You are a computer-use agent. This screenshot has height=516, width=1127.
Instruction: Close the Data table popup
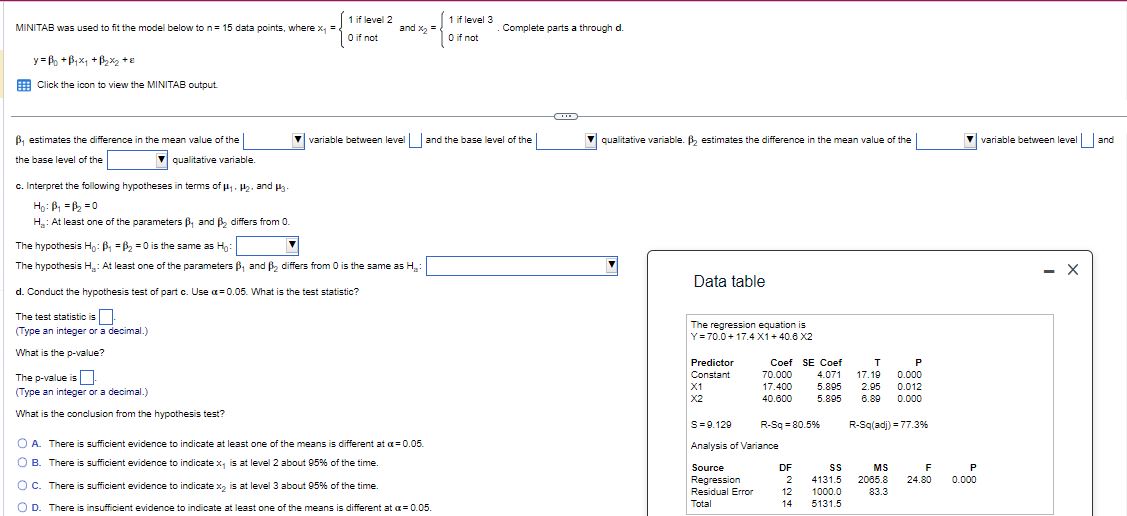pyautogui.click(x=1072, y=270)
